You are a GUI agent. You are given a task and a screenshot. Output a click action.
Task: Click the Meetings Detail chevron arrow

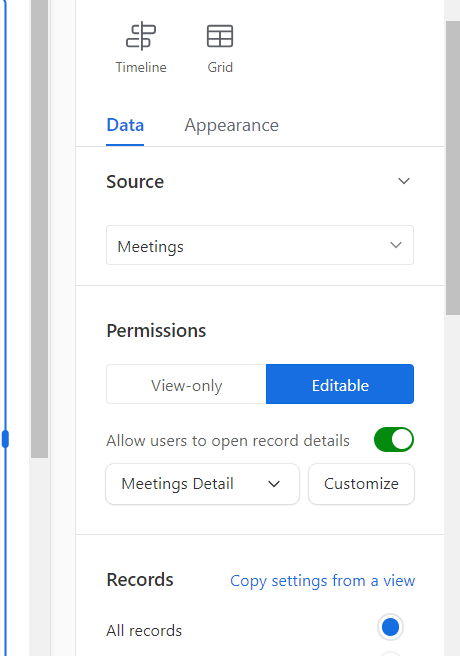tap(274, 484)
